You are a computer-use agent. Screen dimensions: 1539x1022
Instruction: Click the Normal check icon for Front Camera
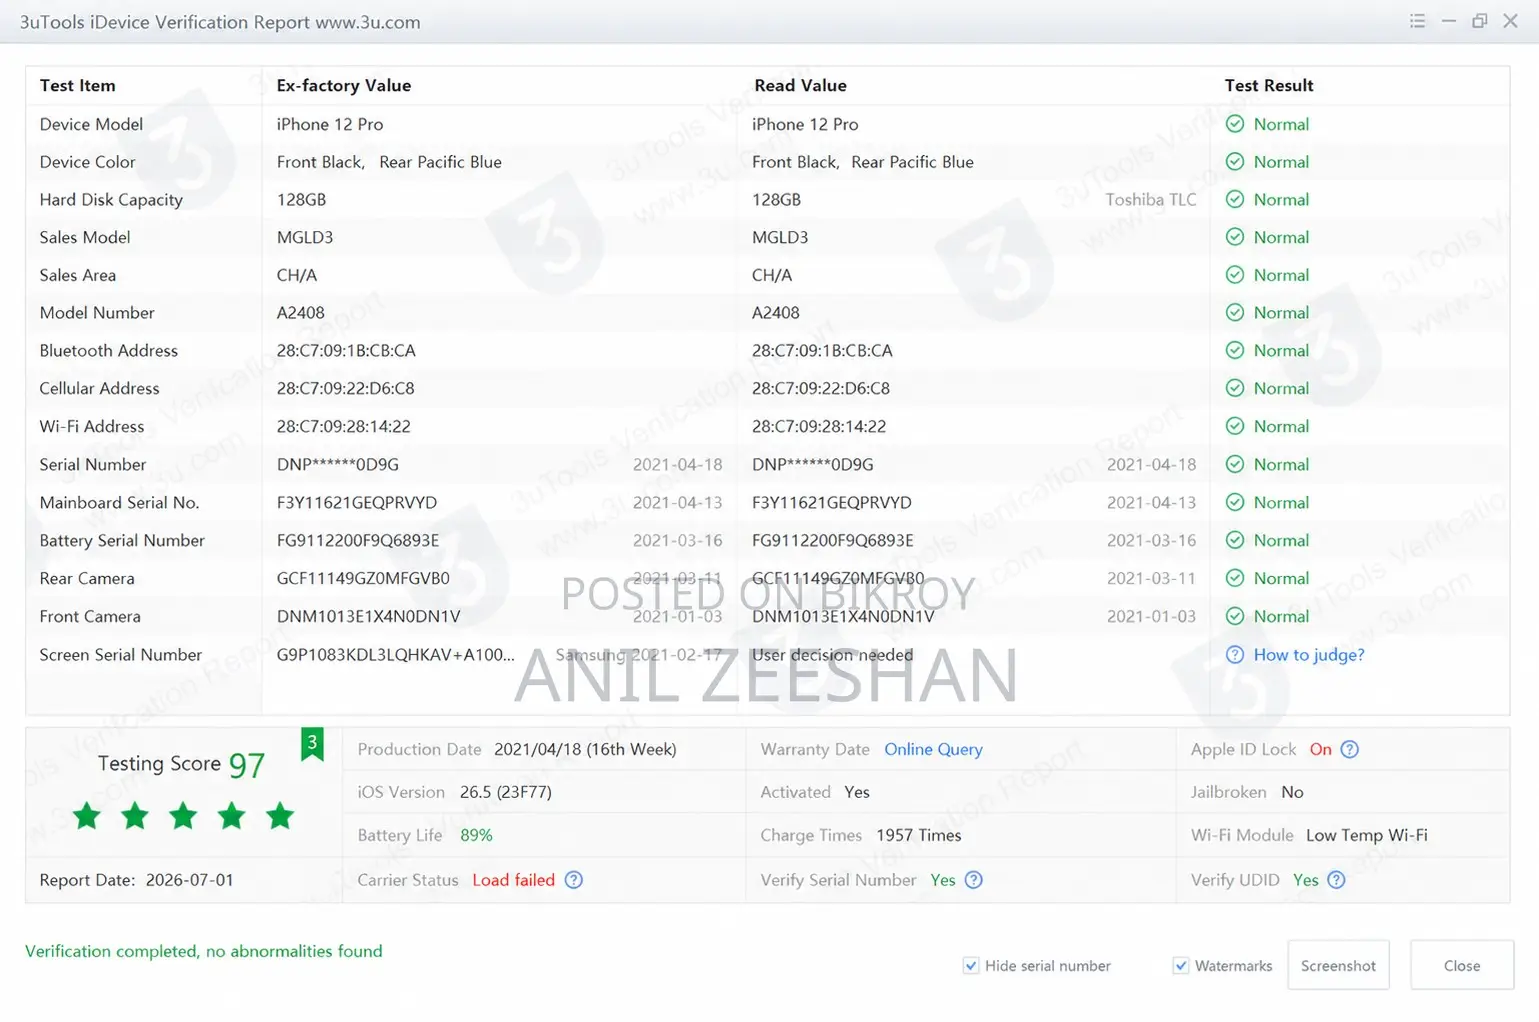(x=1235, y=616)
